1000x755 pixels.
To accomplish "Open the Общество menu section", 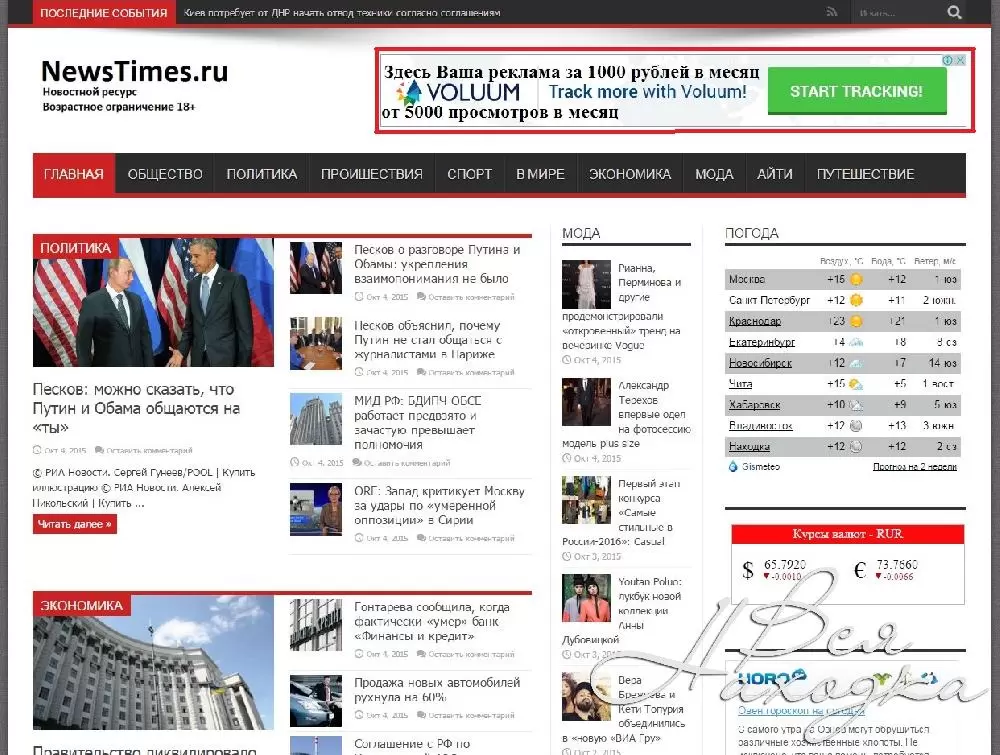I will (165, 174).
